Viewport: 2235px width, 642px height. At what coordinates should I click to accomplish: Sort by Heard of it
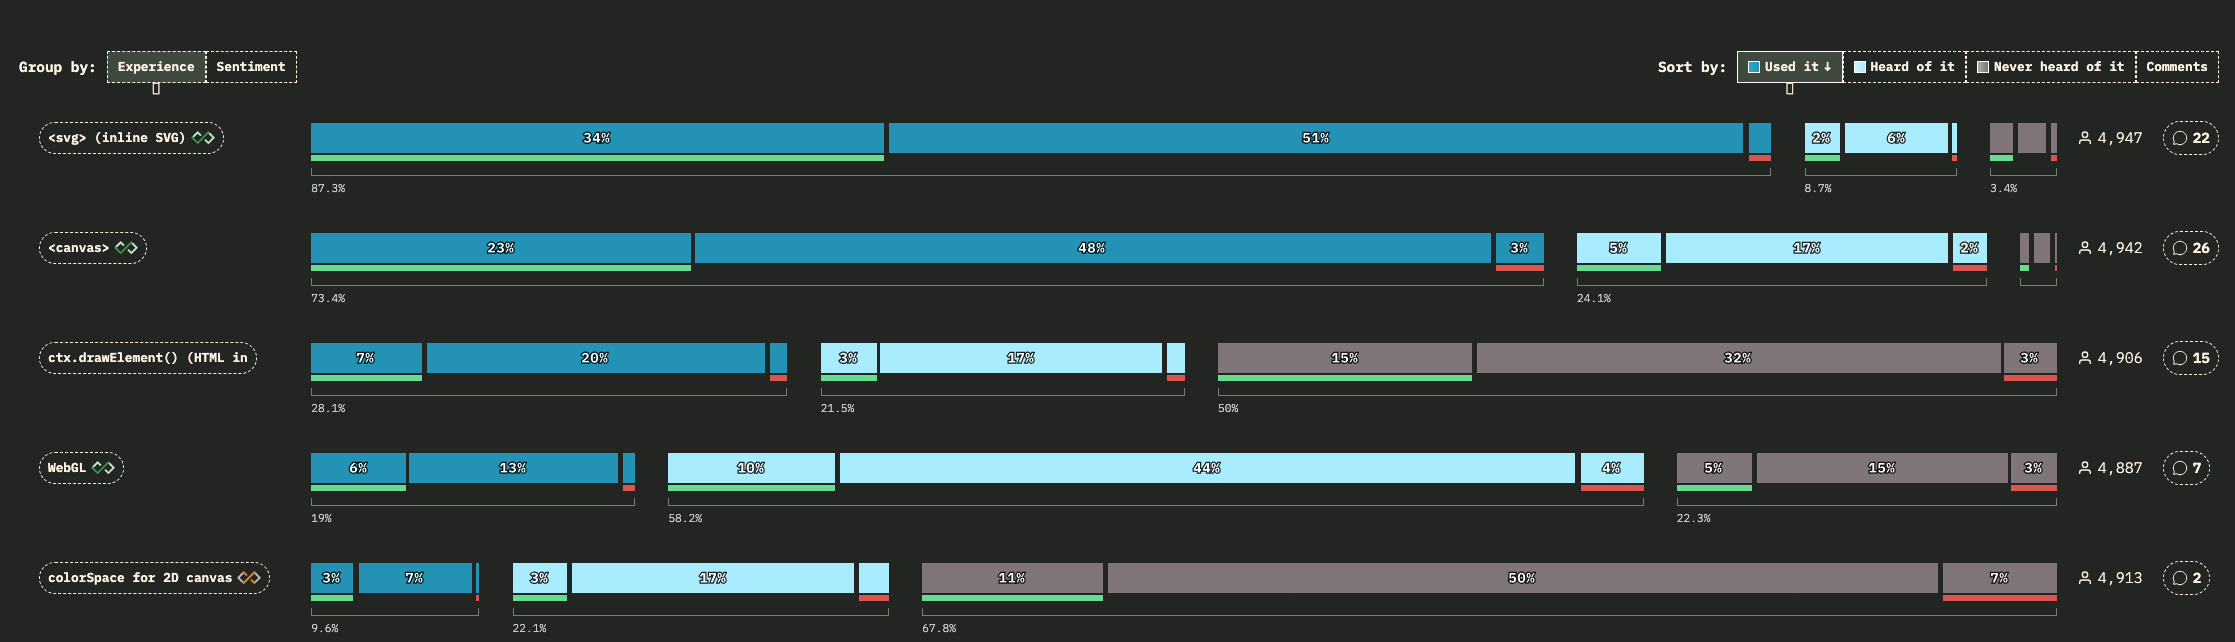[x=1904, y=67]
